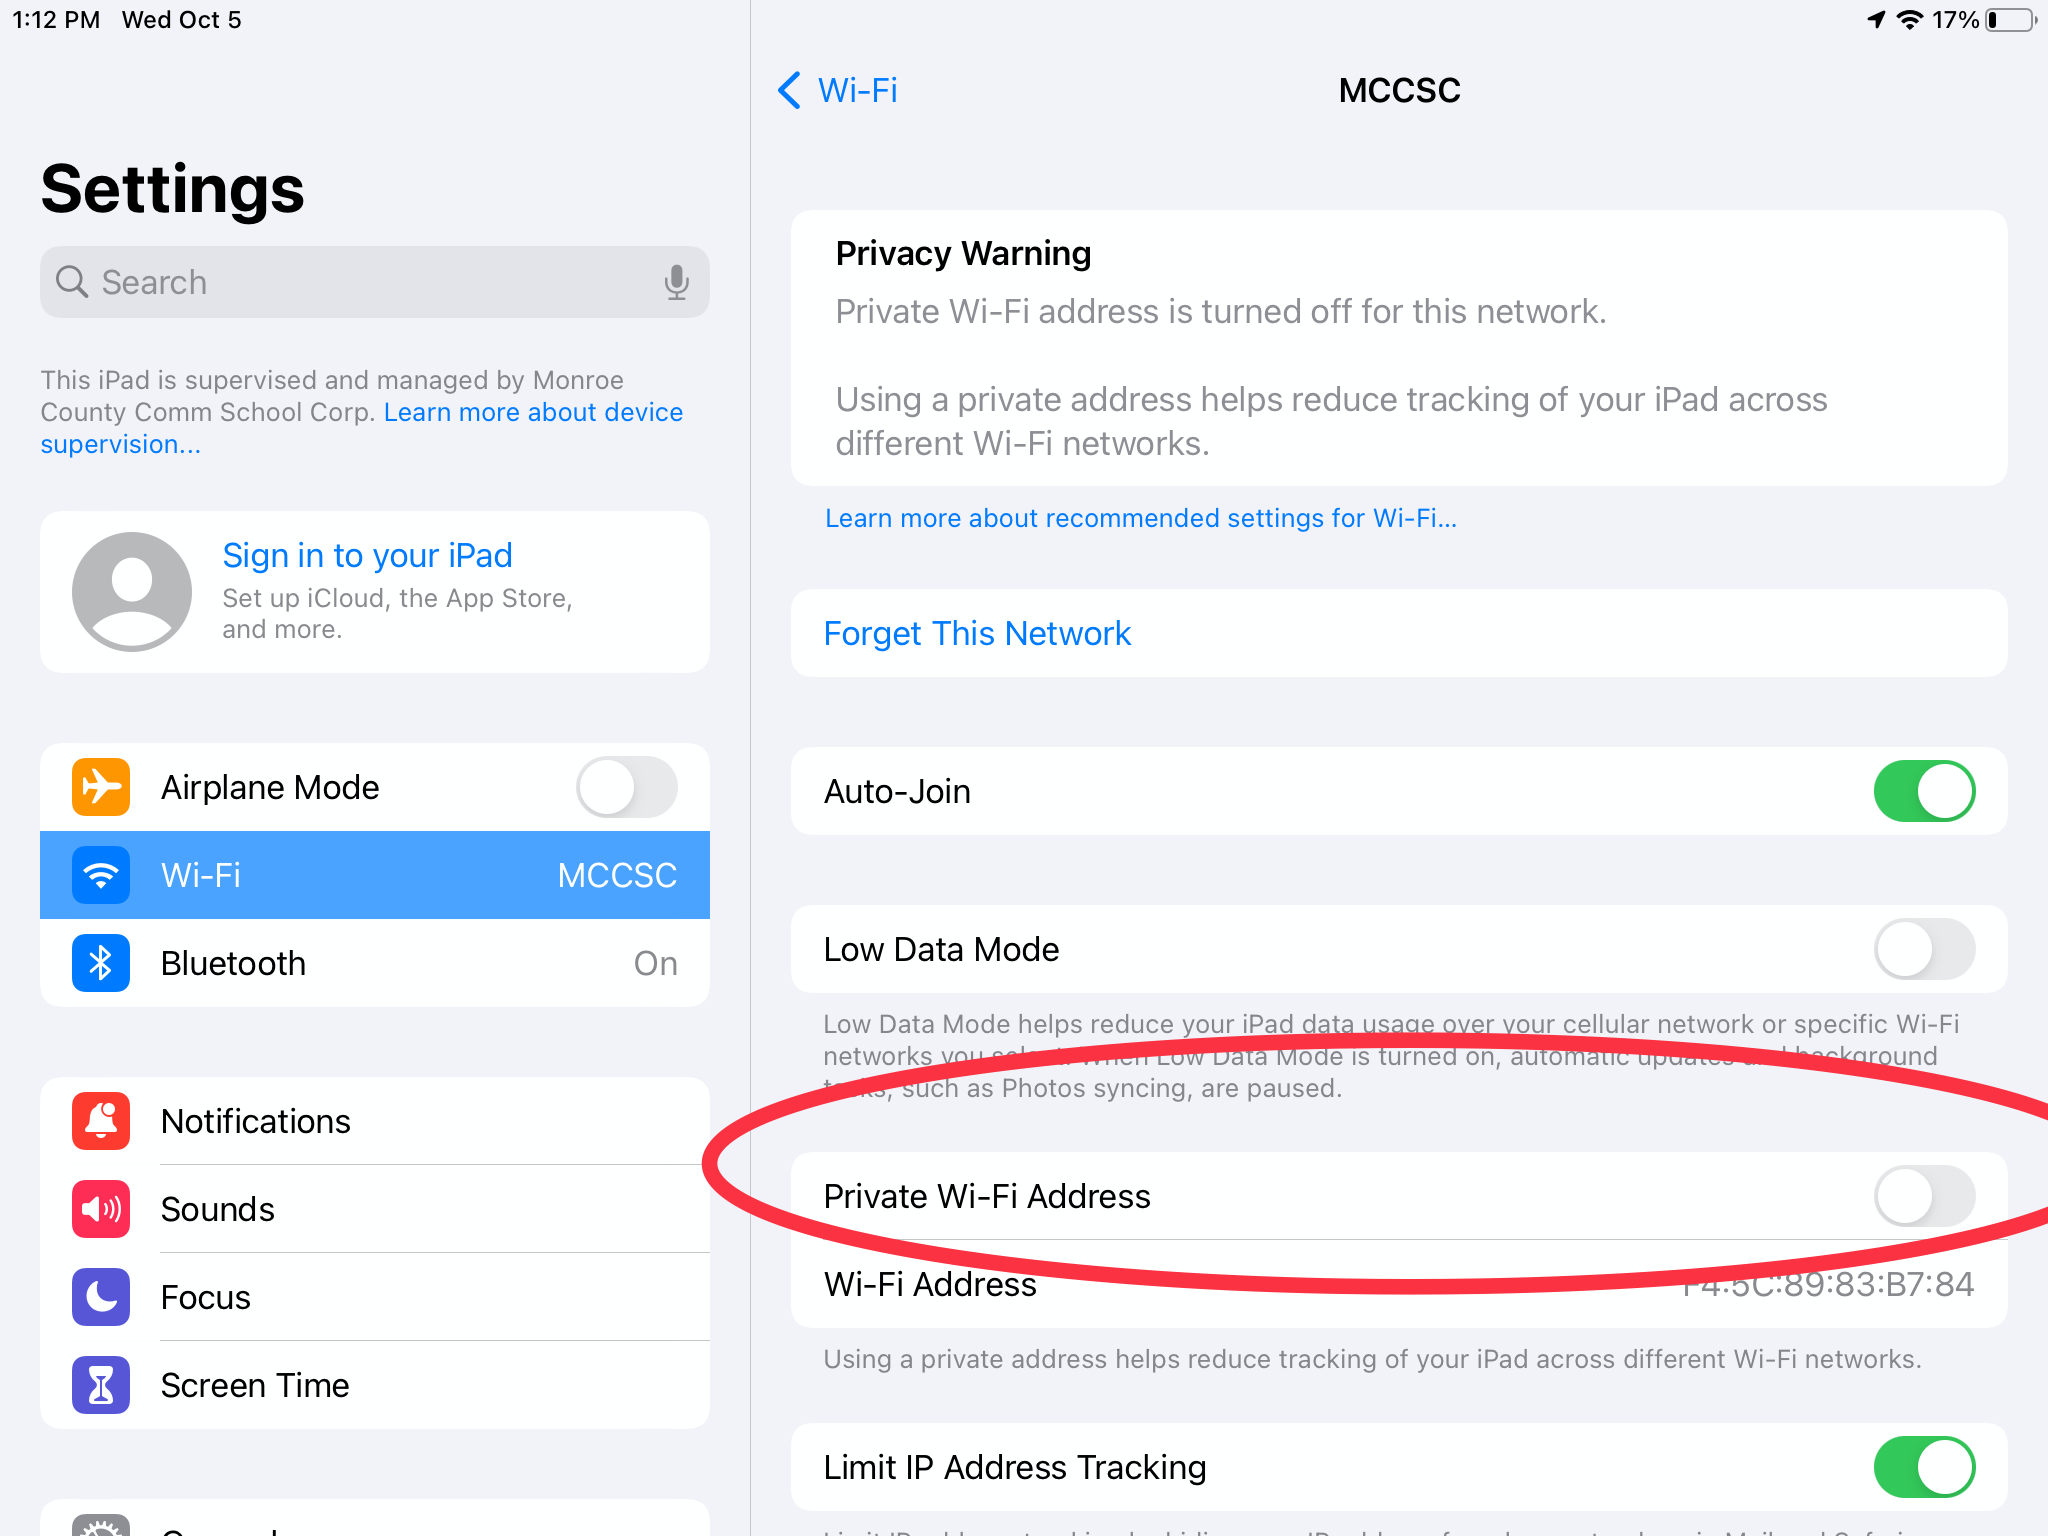Open recommended Wi-Fi settings link
Screen dimensions: 2048x1536
[1140, 518]
